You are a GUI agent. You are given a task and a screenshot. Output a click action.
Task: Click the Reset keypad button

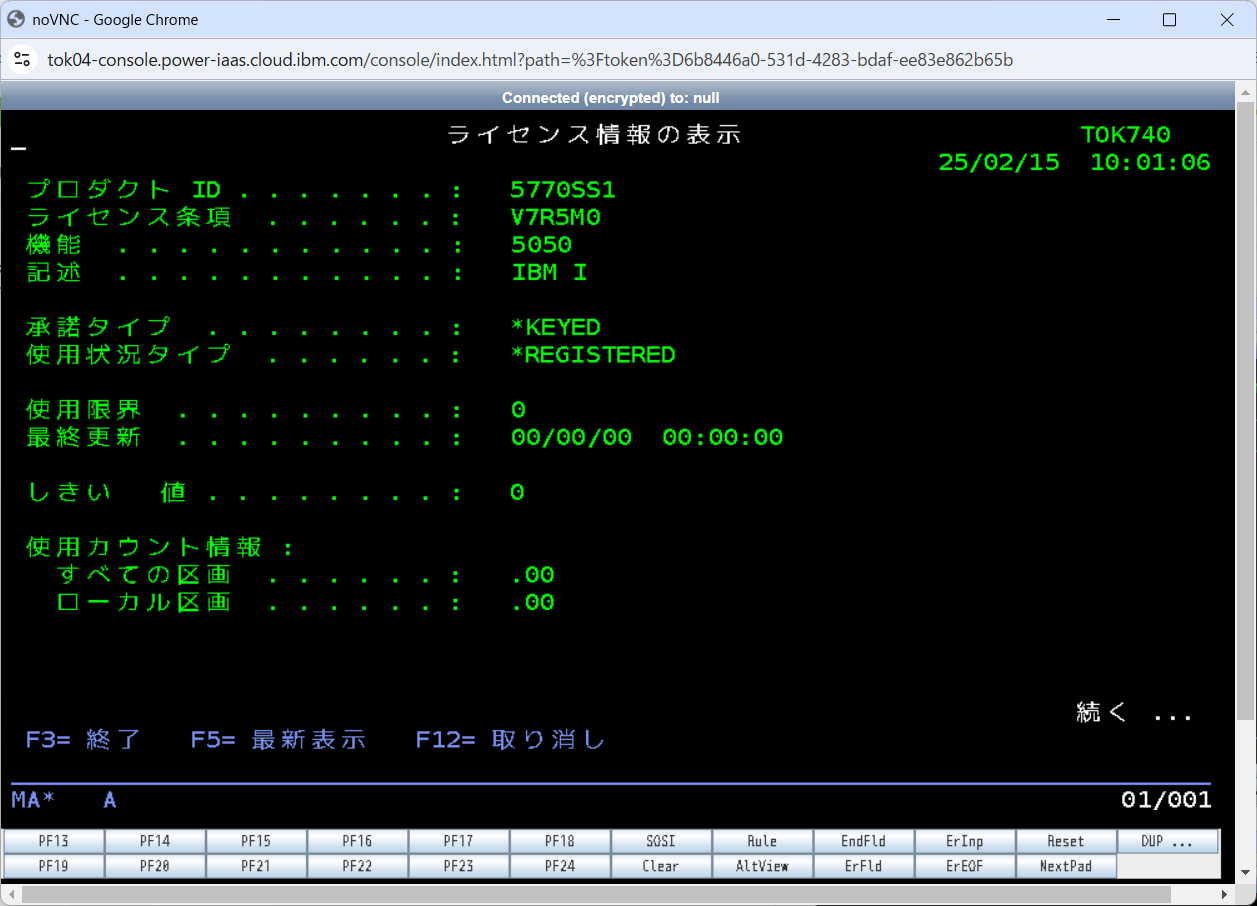coord(1066,841)
